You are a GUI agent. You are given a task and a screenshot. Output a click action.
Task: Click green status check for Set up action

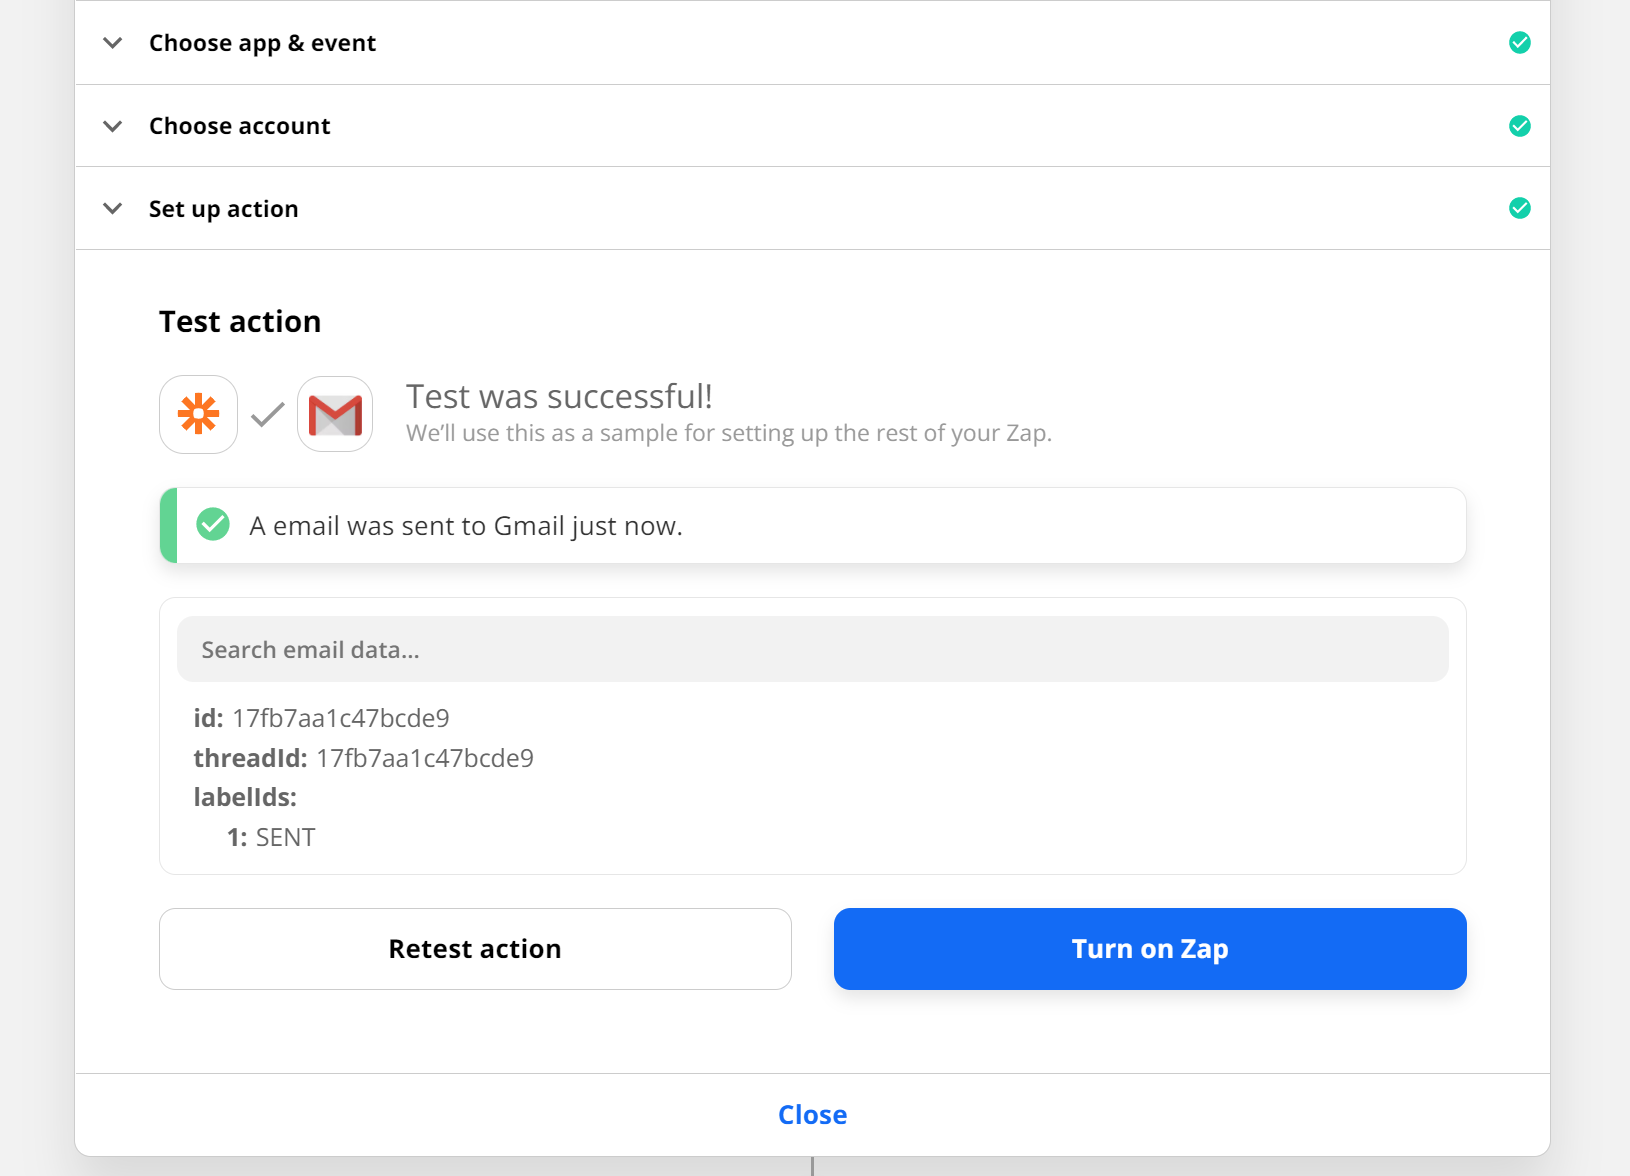(x=1519, y=208)
